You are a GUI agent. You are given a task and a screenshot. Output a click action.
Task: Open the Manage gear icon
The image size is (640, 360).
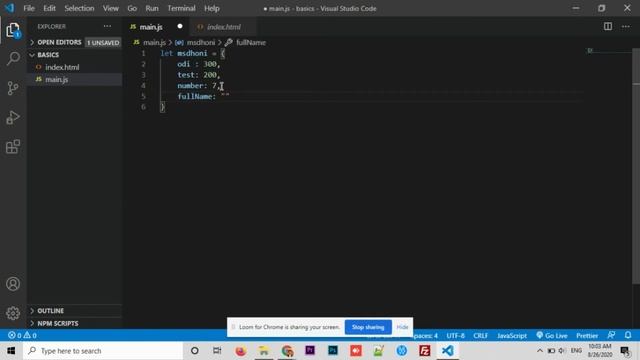13,313
